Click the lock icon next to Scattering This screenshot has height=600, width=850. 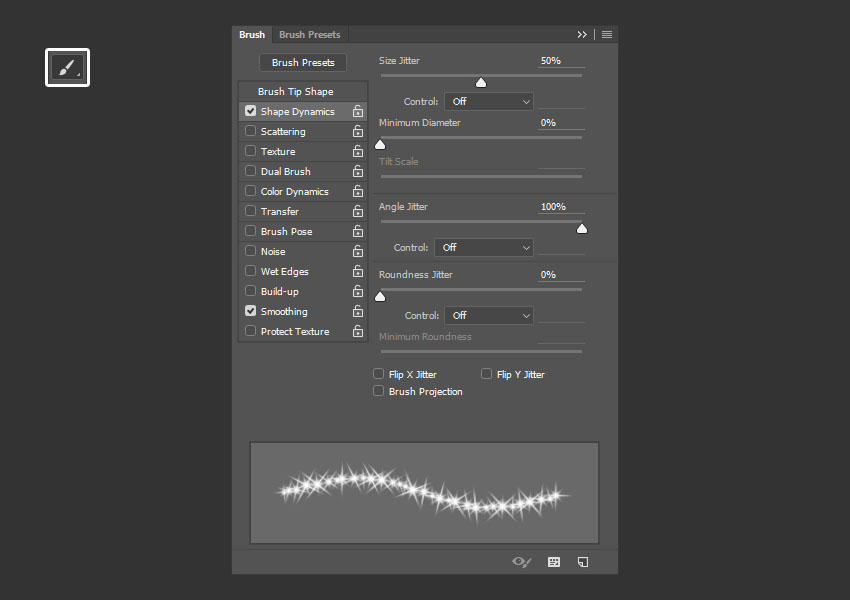[357, 132]
